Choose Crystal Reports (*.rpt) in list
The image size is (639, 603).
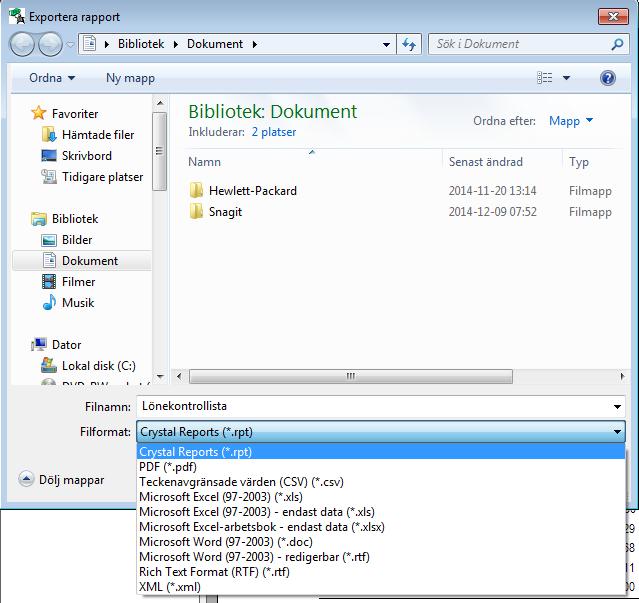tap(381, 452)
